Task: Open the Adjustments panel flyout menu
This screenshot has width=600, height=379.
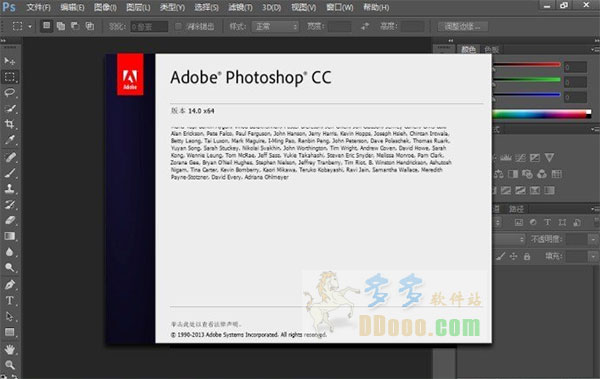Action: pyautogui.click(x=594, y=129)
